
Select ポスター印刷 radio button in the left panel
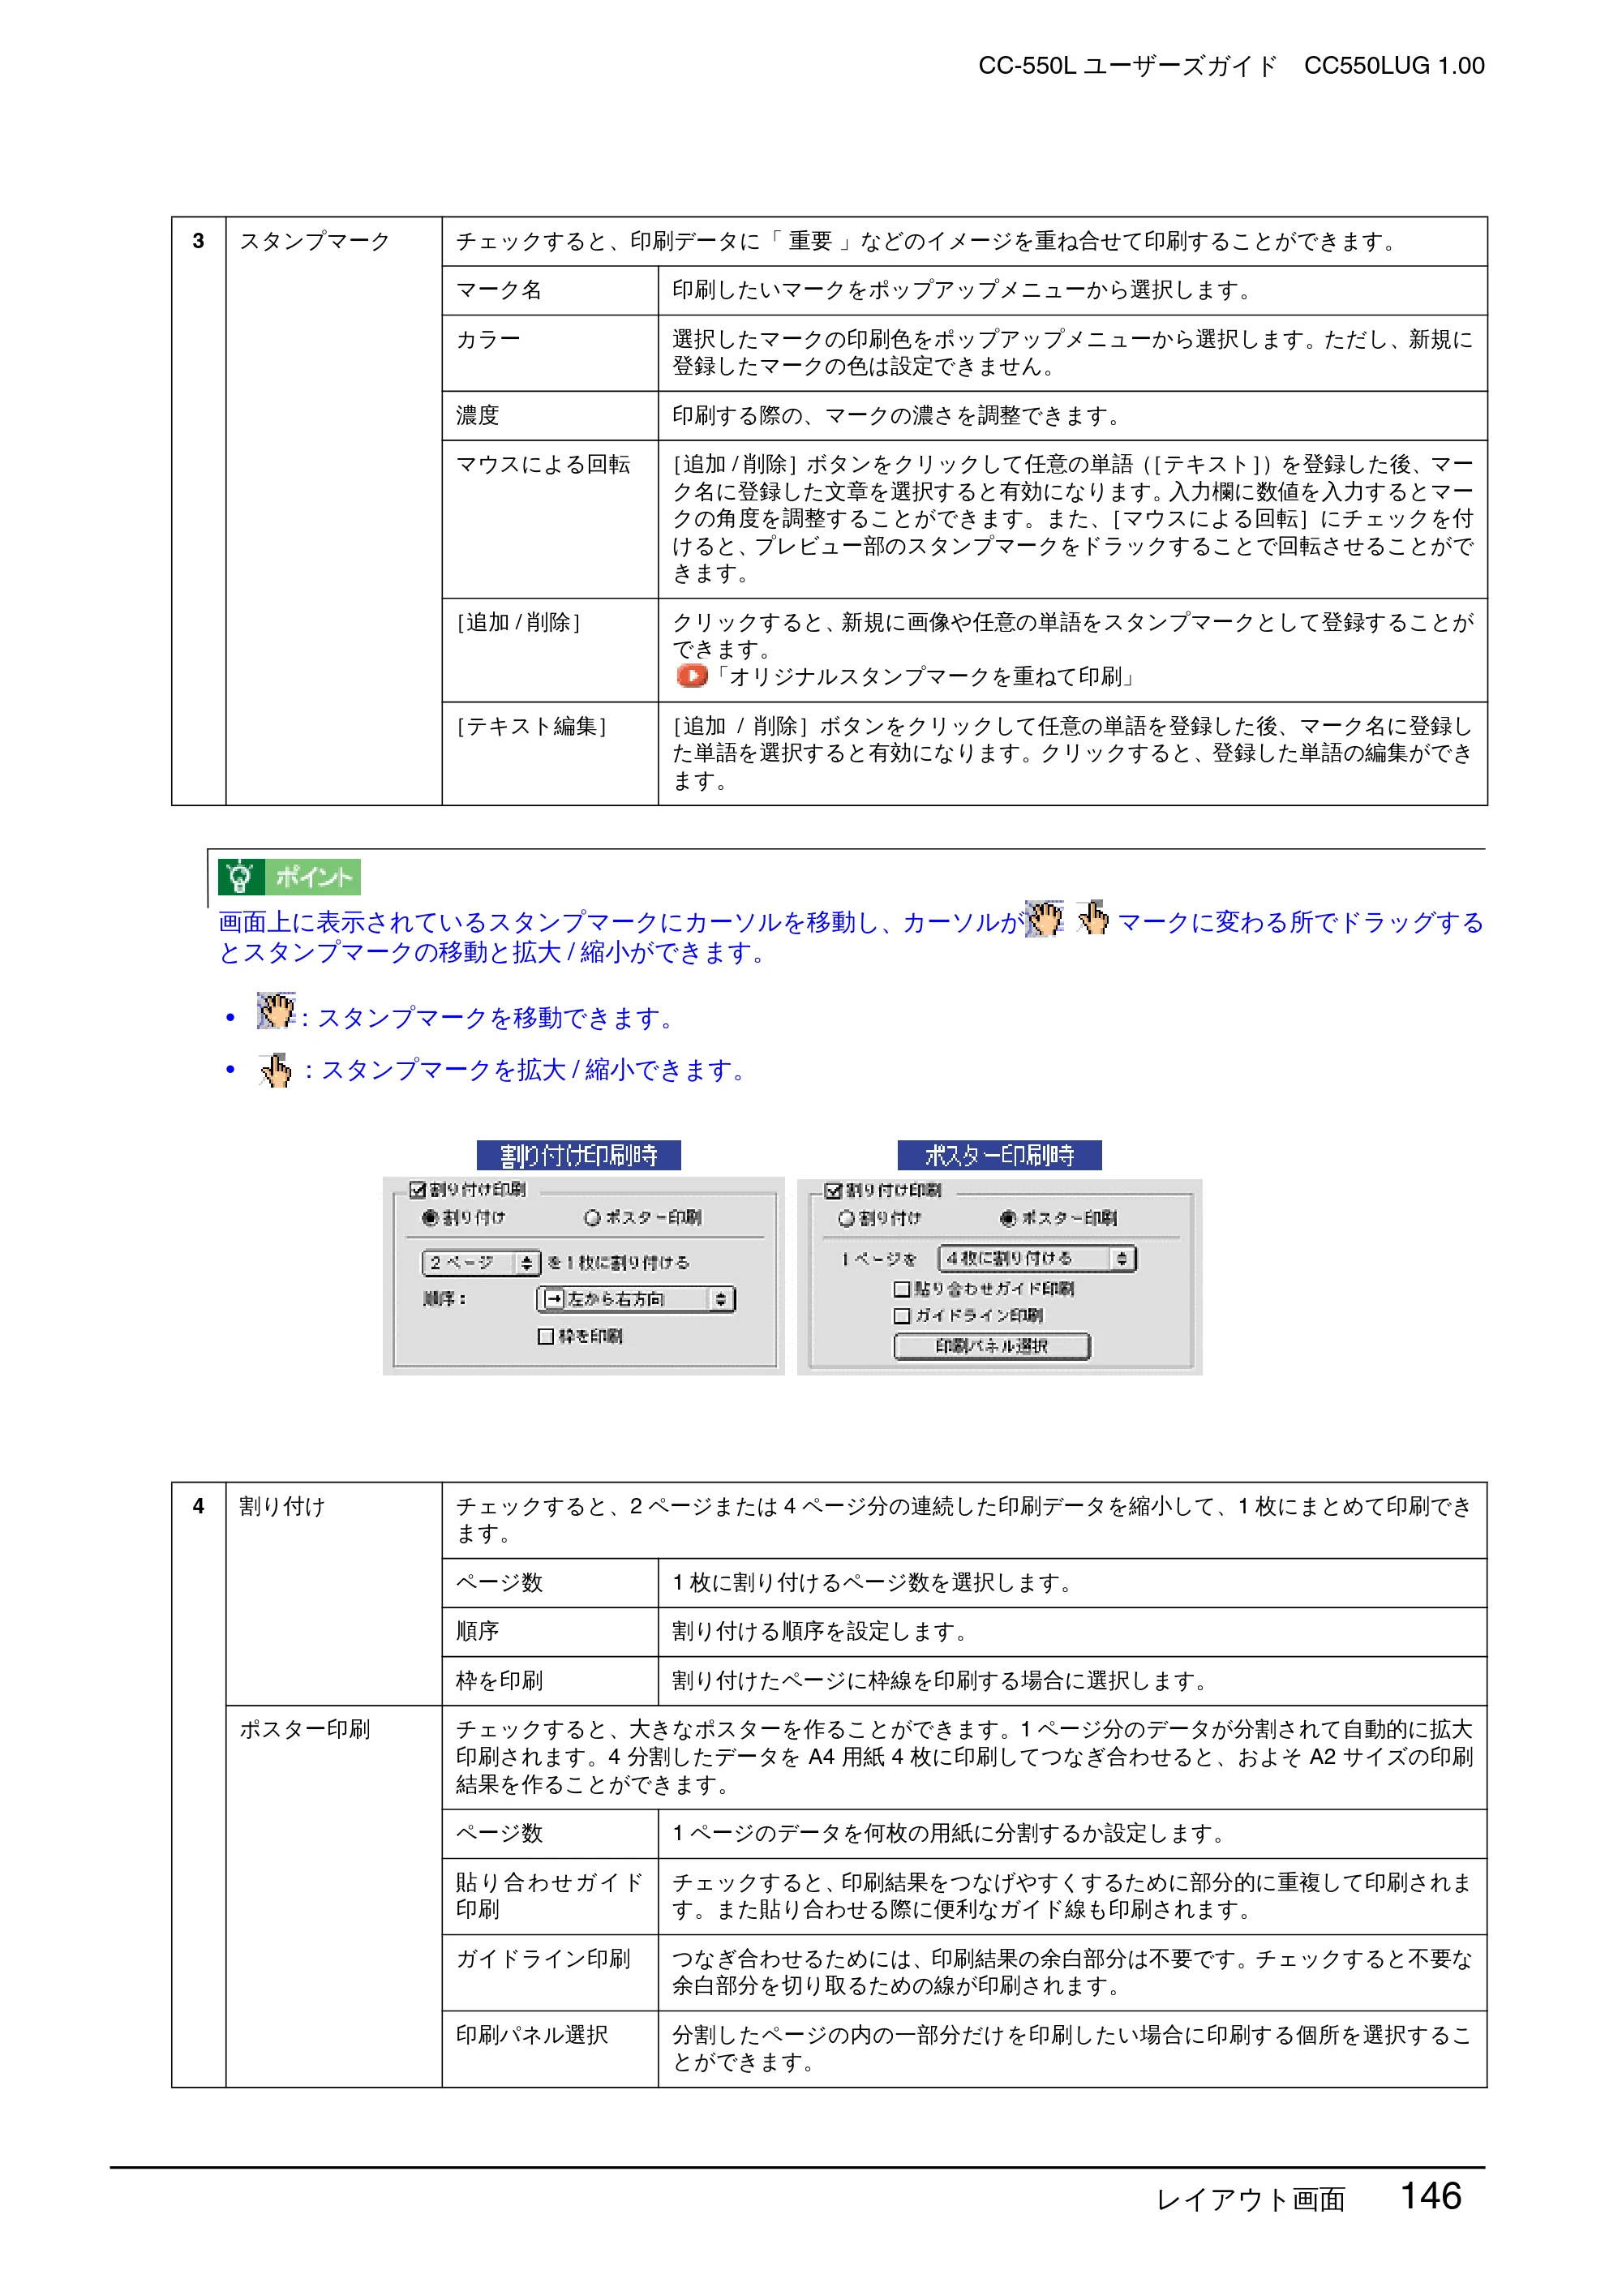pos(592,1217)
